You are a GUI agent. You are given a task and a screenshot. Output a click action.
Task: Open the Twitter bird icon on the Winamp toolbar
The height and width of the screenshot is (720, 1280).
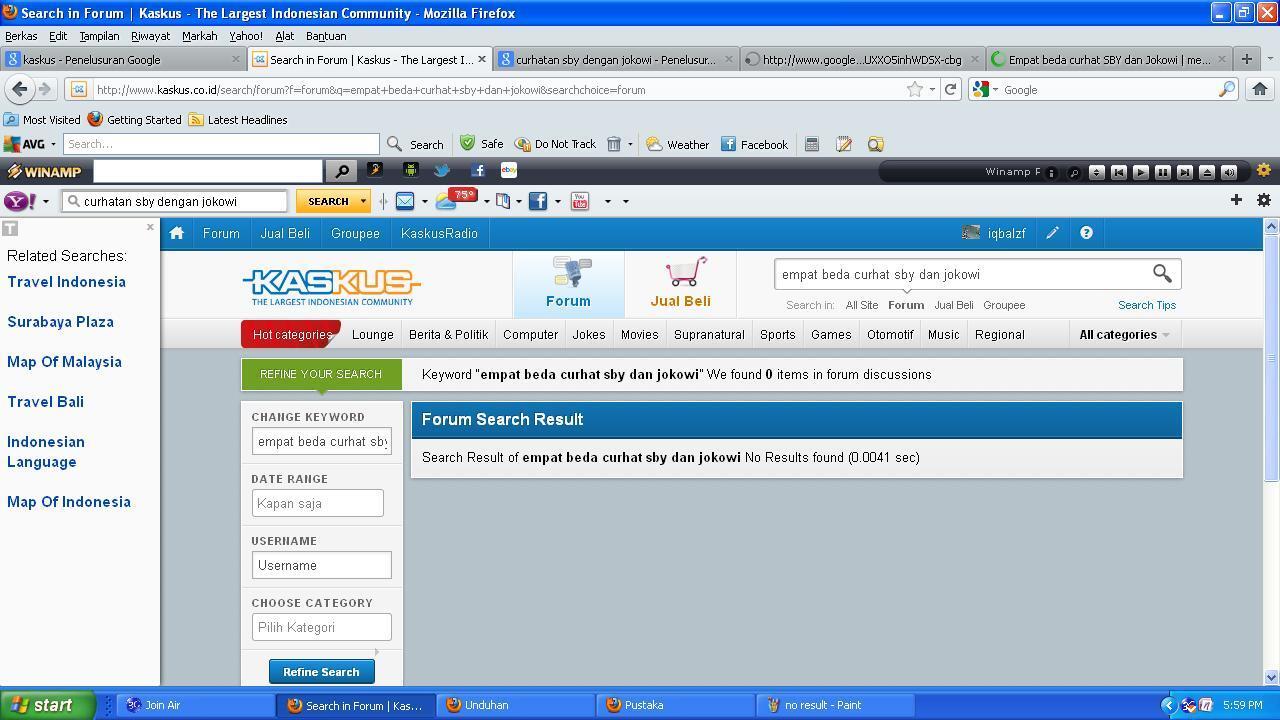click(x=442, y=171)
